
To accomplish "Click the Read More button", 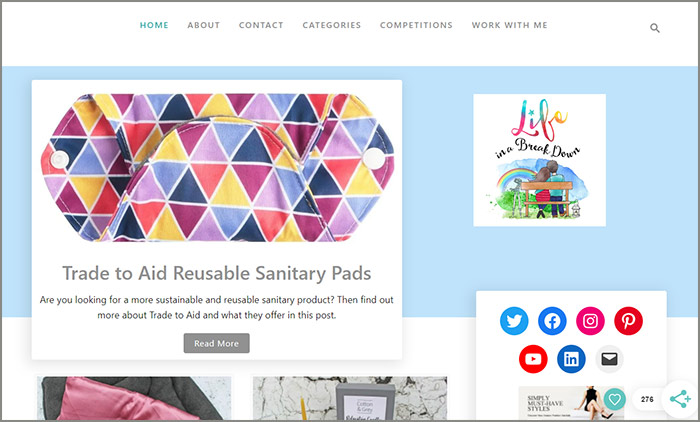I will (217, 343).
